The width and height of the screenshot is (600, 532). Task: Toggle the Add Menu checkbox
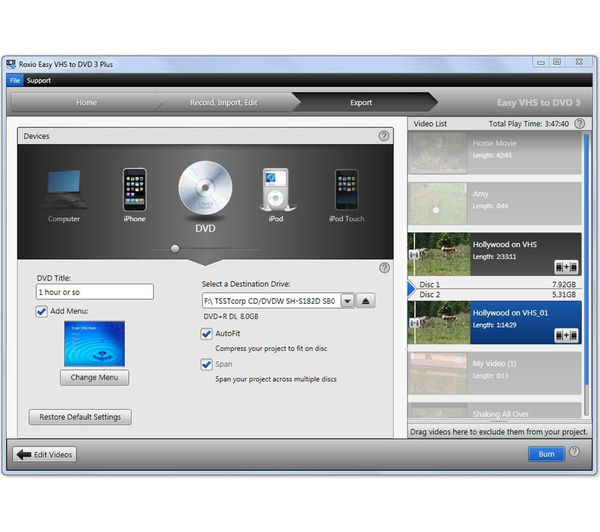pos(41,311)
